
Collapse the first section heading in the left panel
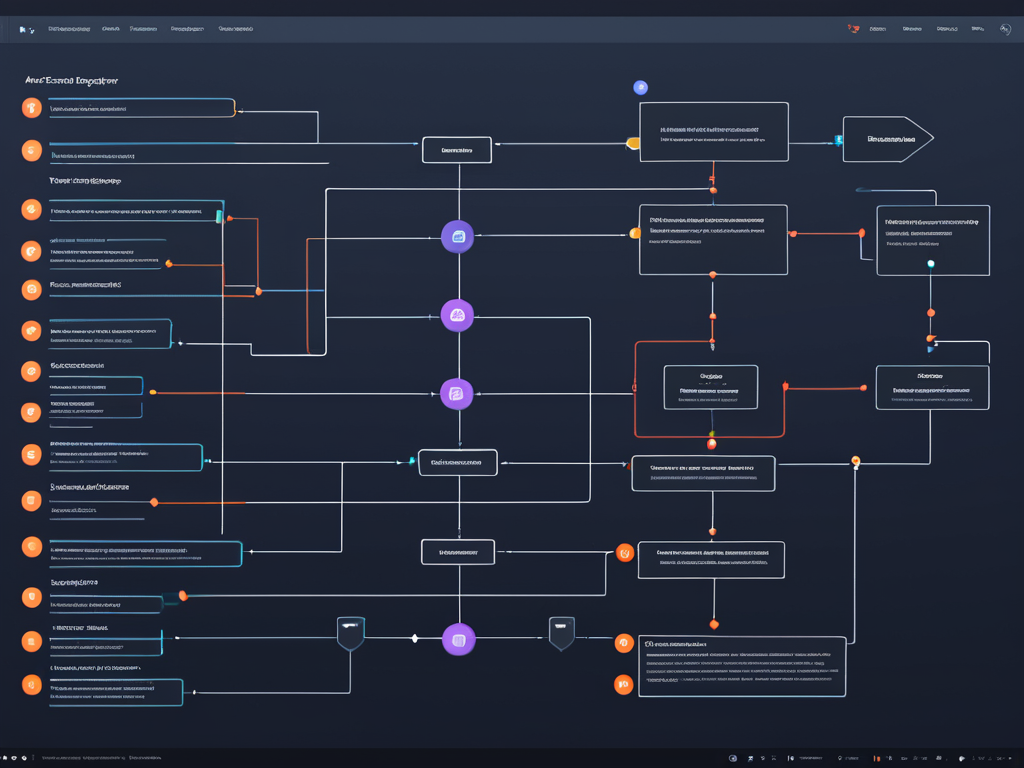point(71,80)
